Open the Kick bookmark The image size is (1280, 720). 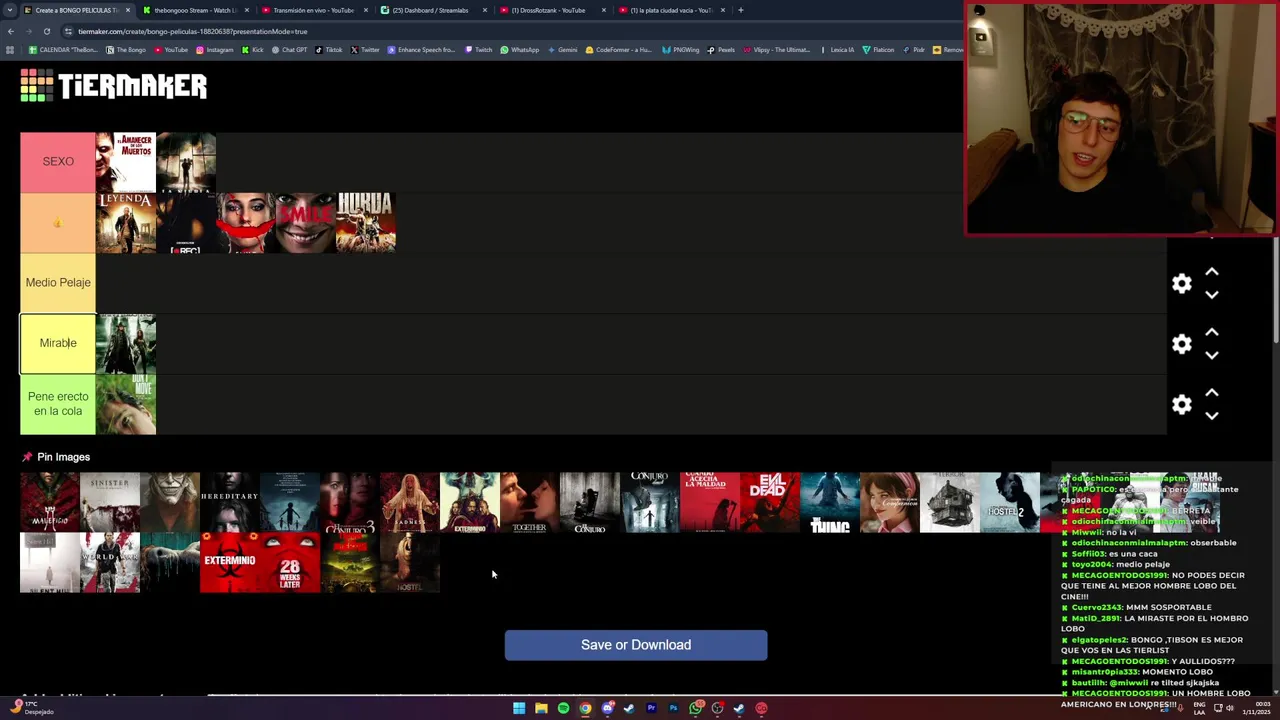[x=253, y=50]
